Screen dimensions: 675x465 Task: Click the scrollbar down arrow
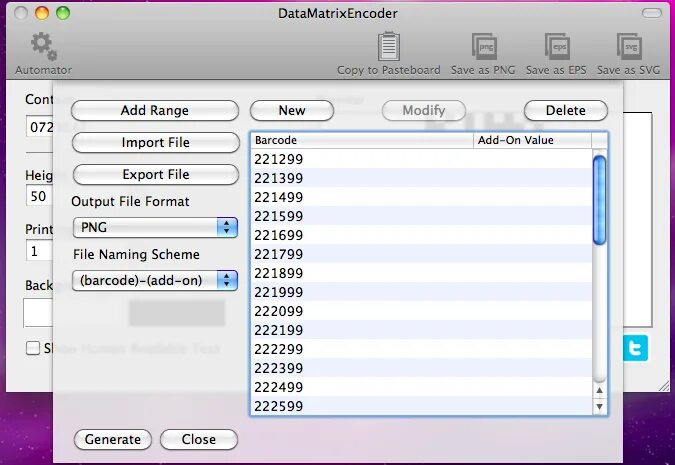599,406
